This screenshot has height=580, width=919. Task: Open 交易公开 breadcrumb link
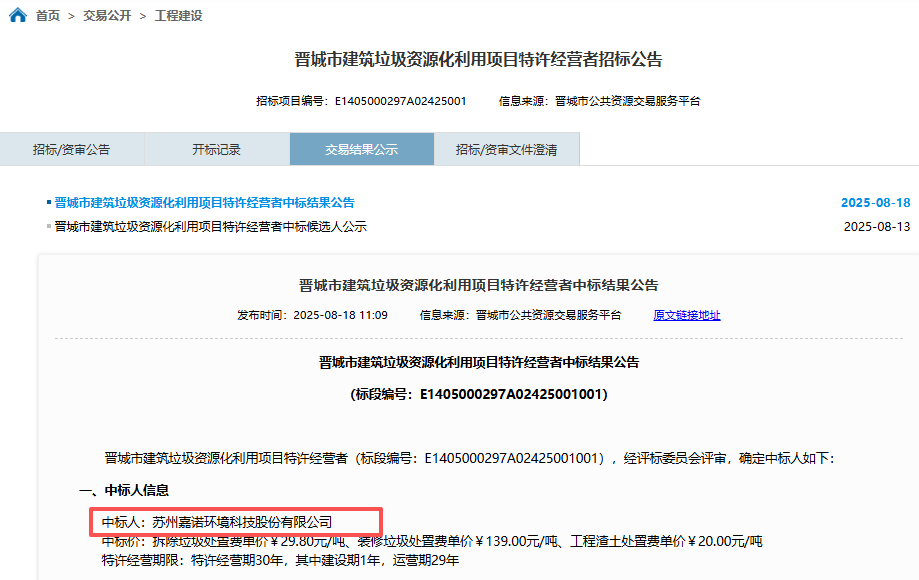pyautogui.click(x=107, y=16)
